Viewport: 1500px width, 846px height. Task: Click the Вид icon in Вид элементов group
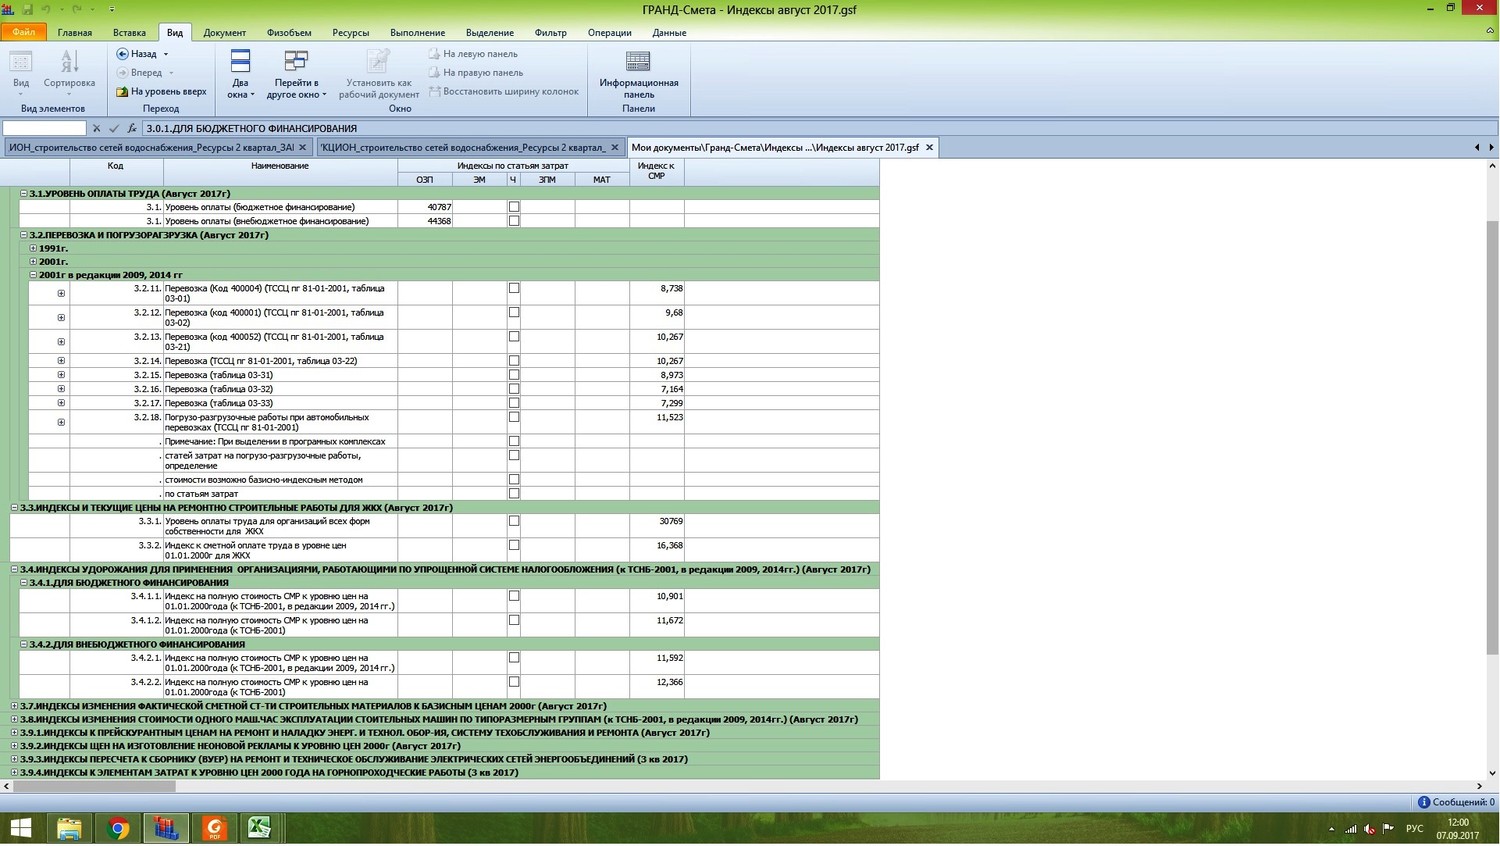21,62
